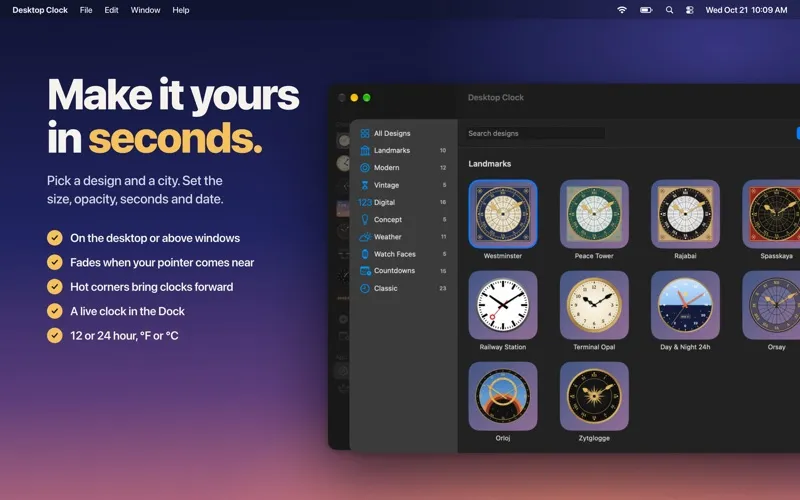Click the Zytglogge caption text

(x=594, y=438)
